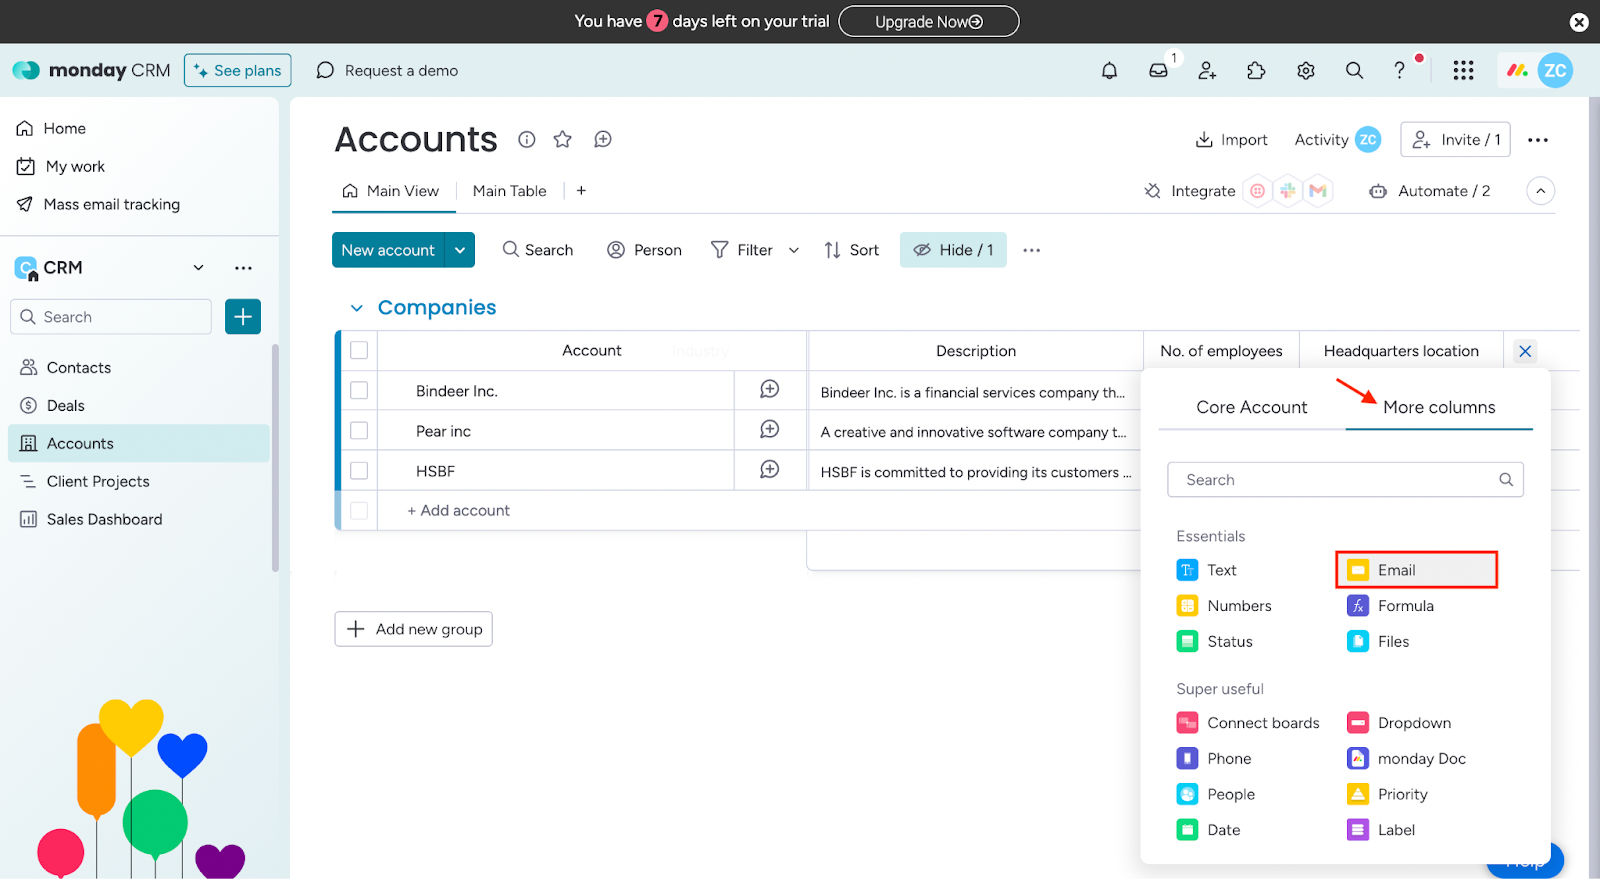Image resolution: width=1600 pixels, height=879 pixels.
Task: Open conversation for Pear inc
Action: point(769,429)
